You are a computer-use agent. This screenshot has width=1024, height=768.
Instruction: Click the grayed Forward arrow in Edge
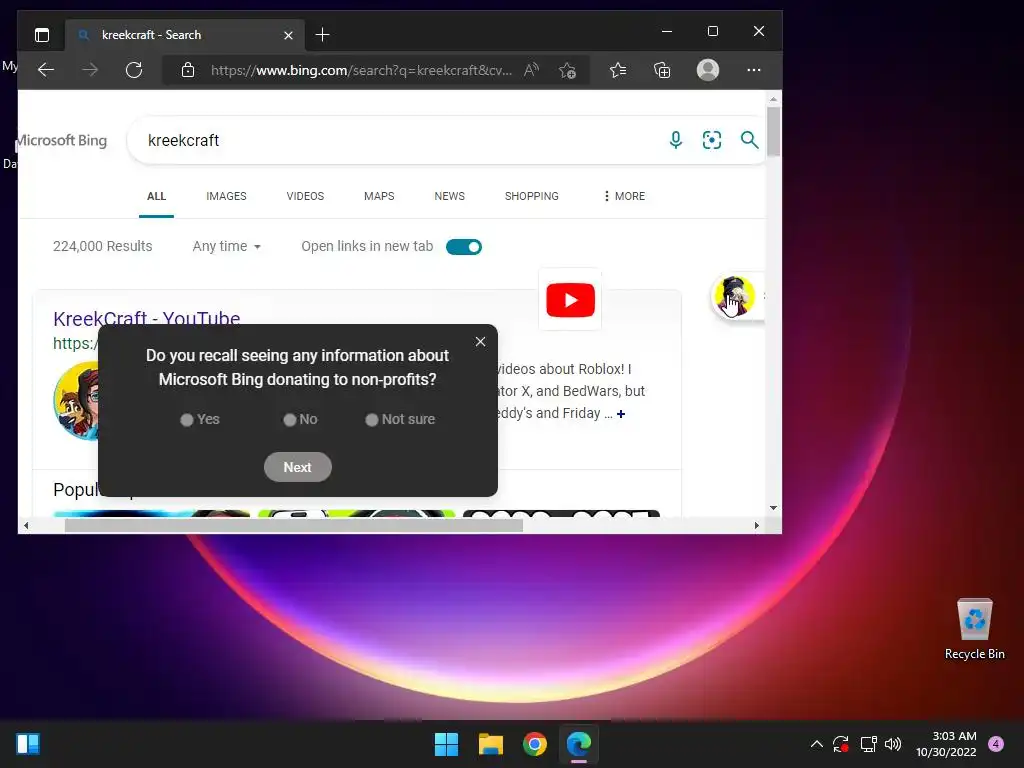coord(90,70)
